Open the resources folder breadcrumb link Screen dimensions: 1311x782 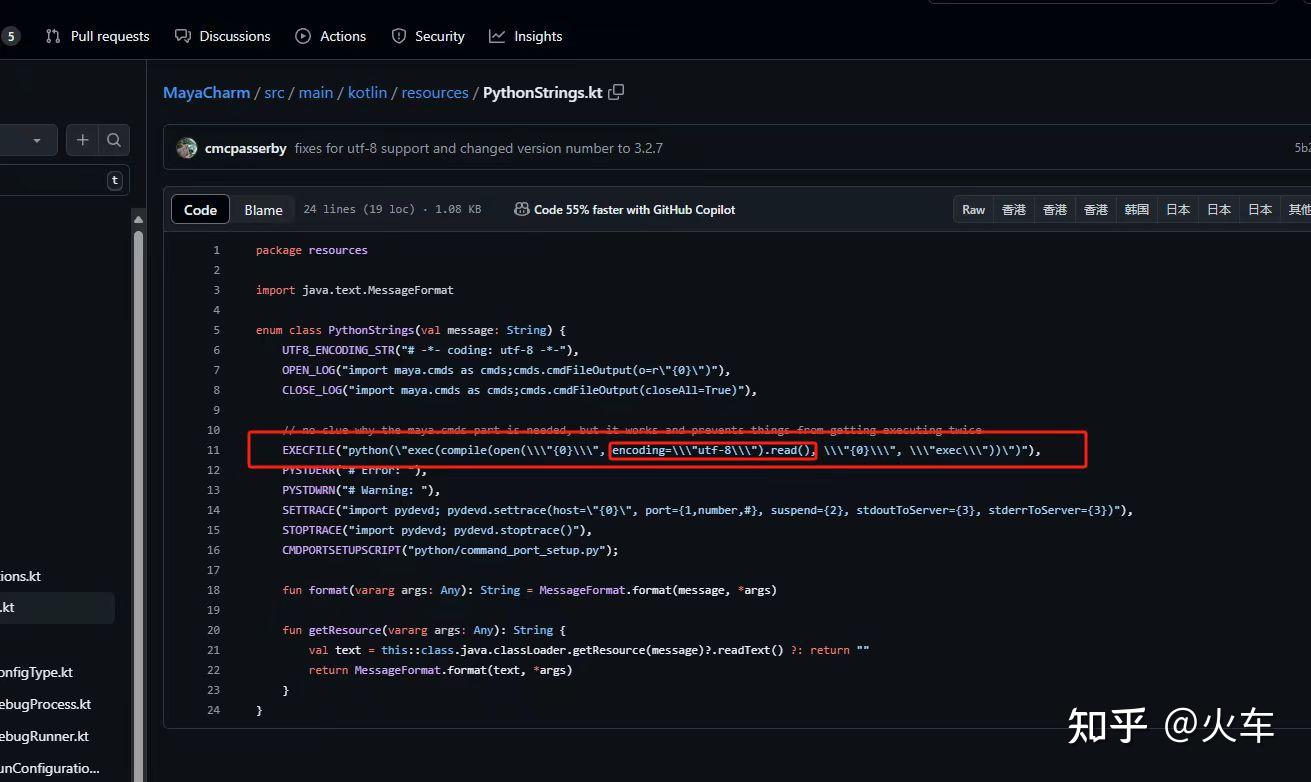click(435, 92)
